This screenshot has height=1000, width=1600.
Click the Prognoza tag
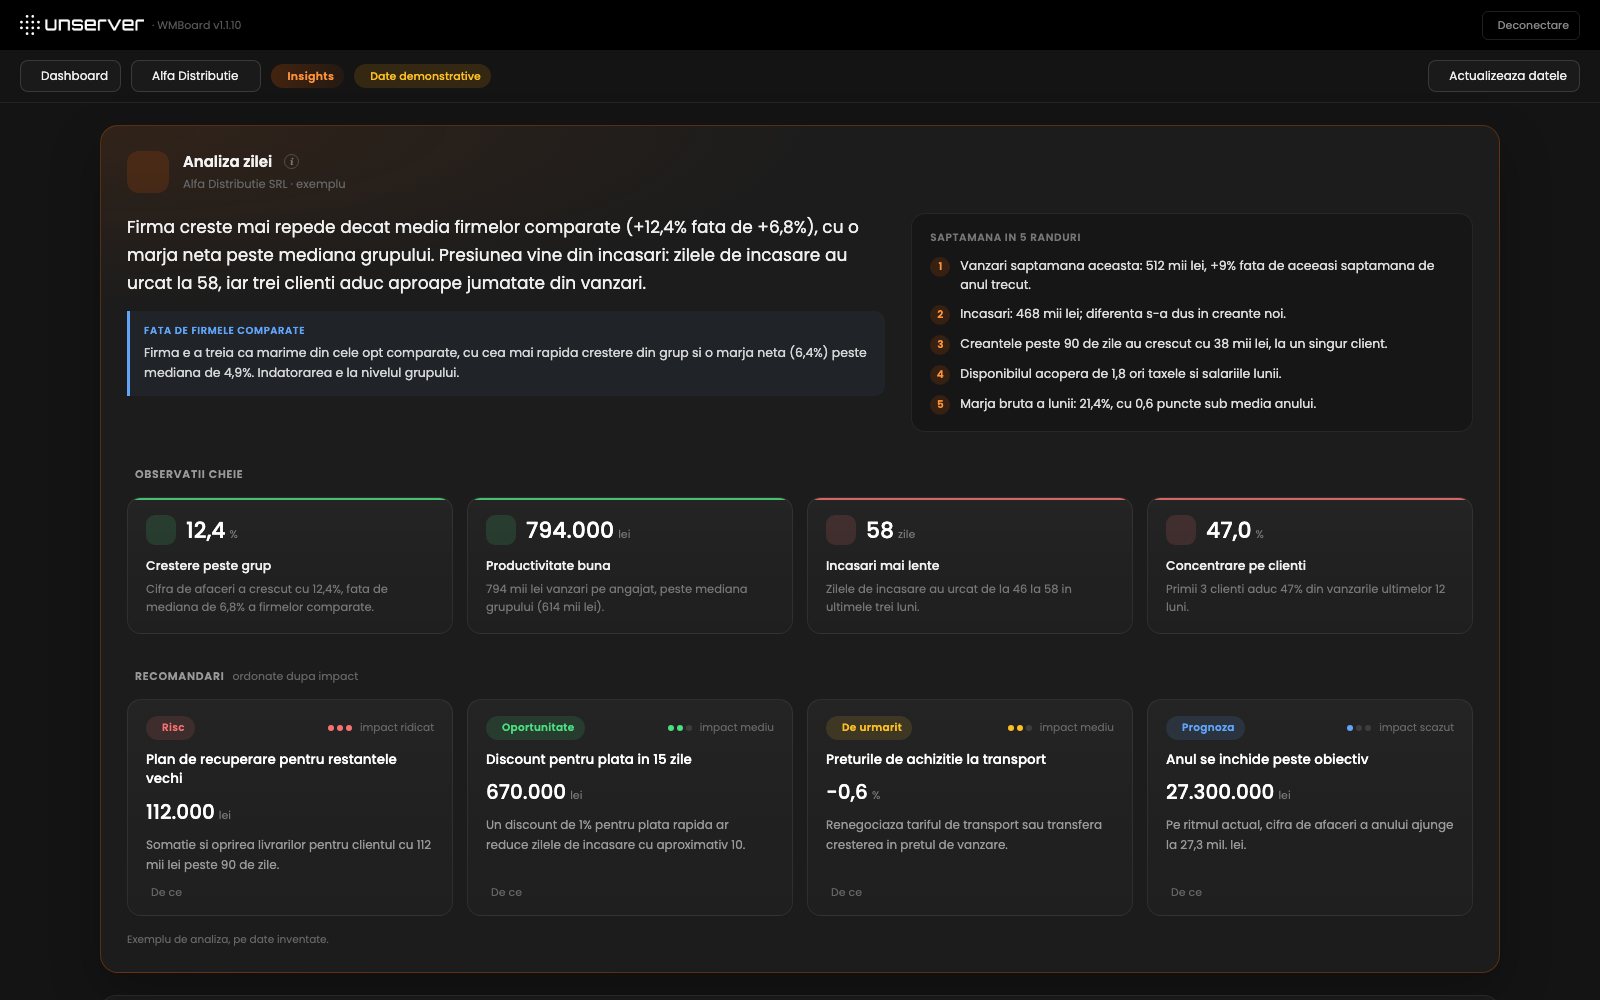pos(1206,728)
